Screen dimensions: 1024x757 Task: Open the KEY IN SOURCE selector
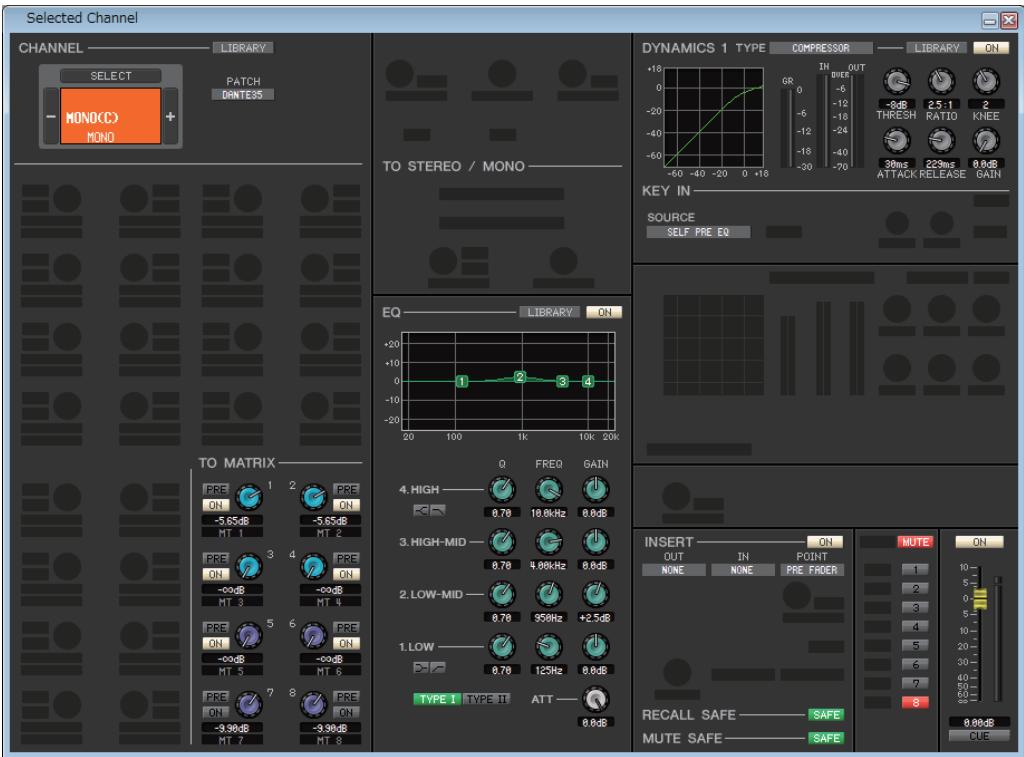(x=698, y=232)
